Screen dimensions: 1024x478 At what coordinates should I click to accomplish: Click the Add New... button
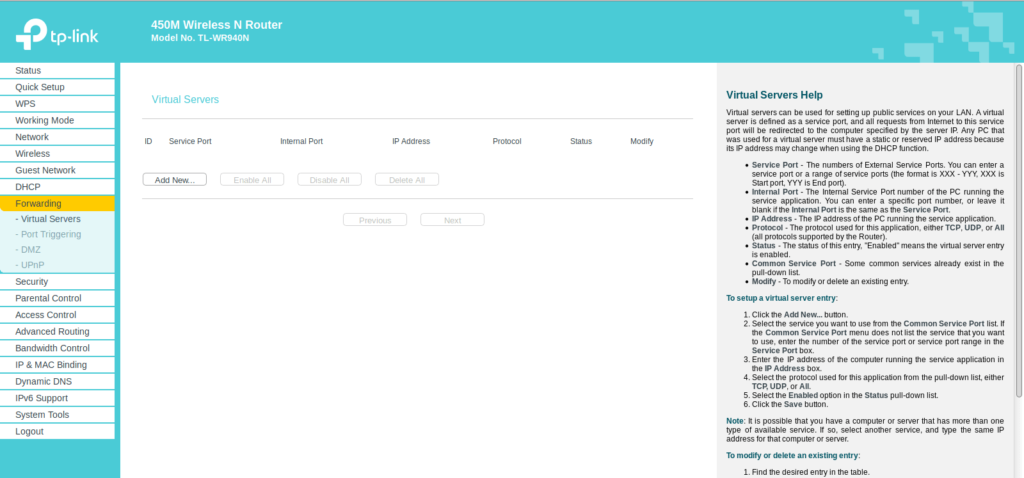click(174, 180)
